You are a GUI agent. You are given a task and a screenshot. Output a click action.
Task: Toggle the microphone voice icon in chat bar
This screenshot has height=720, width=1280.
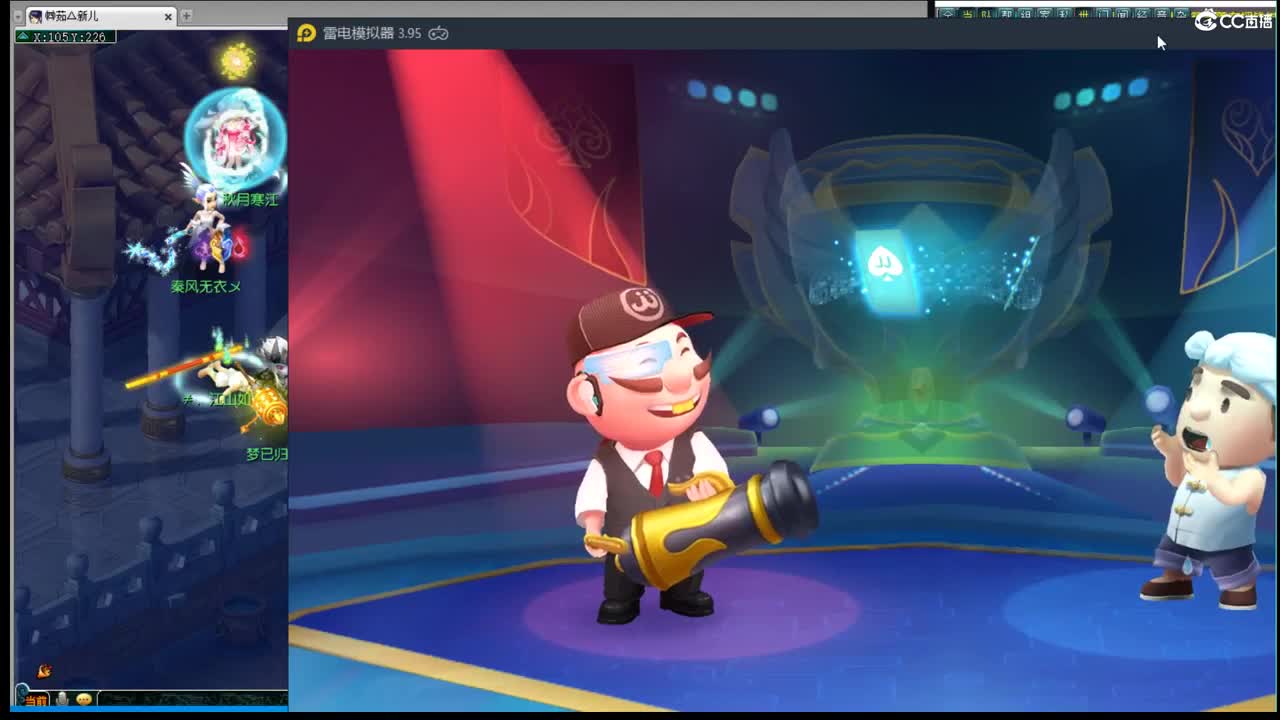(x=62, y=699)
